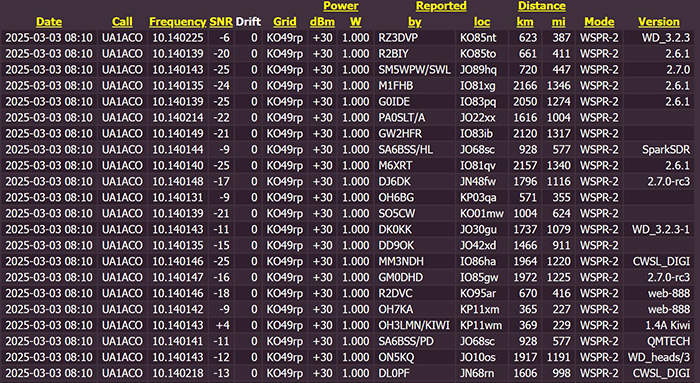Sort by reporter 'by' column header
The width and height of the screenshot is (700, 383).
[415, 22]
